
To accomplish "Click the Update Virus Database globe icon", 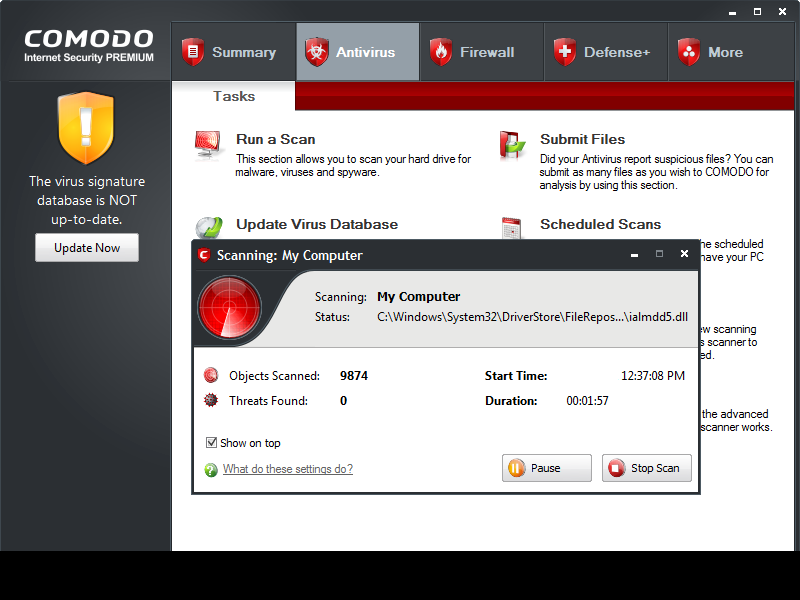I will 209,228.
